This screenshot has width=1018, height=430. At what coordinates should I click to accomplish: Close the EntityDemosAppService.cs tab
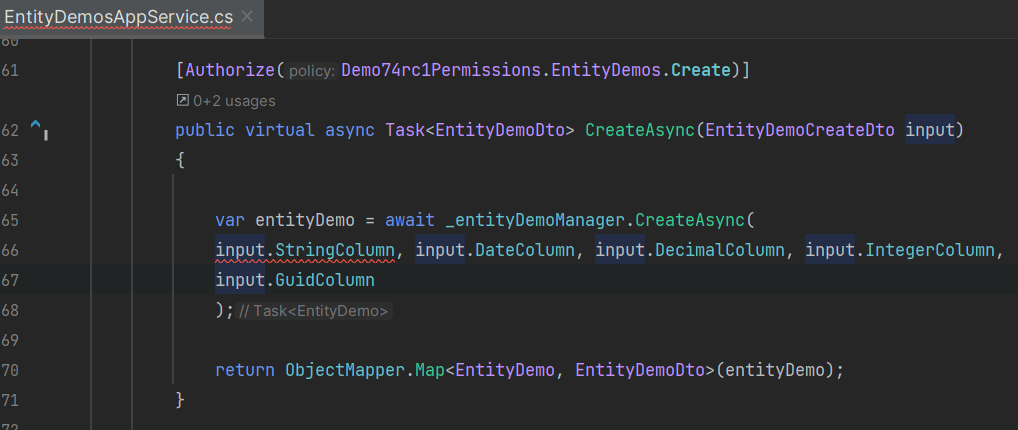click(x=247, y=16)
